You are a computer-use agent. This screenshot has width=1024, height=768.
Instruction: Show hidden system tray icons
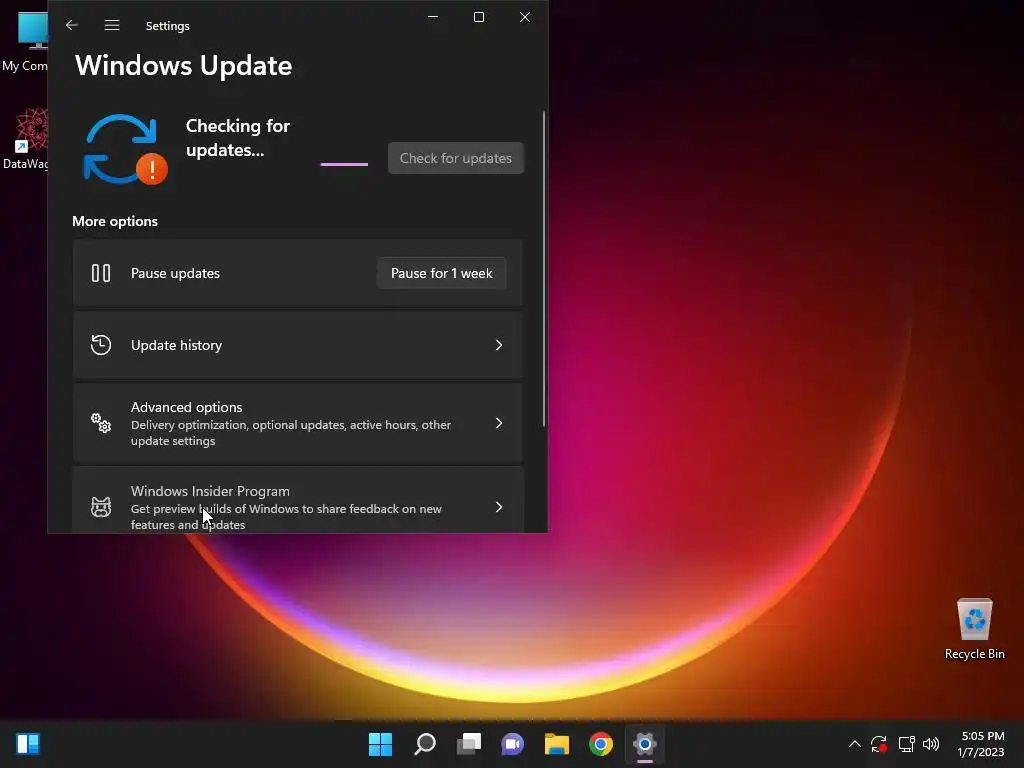pos(854,744)
